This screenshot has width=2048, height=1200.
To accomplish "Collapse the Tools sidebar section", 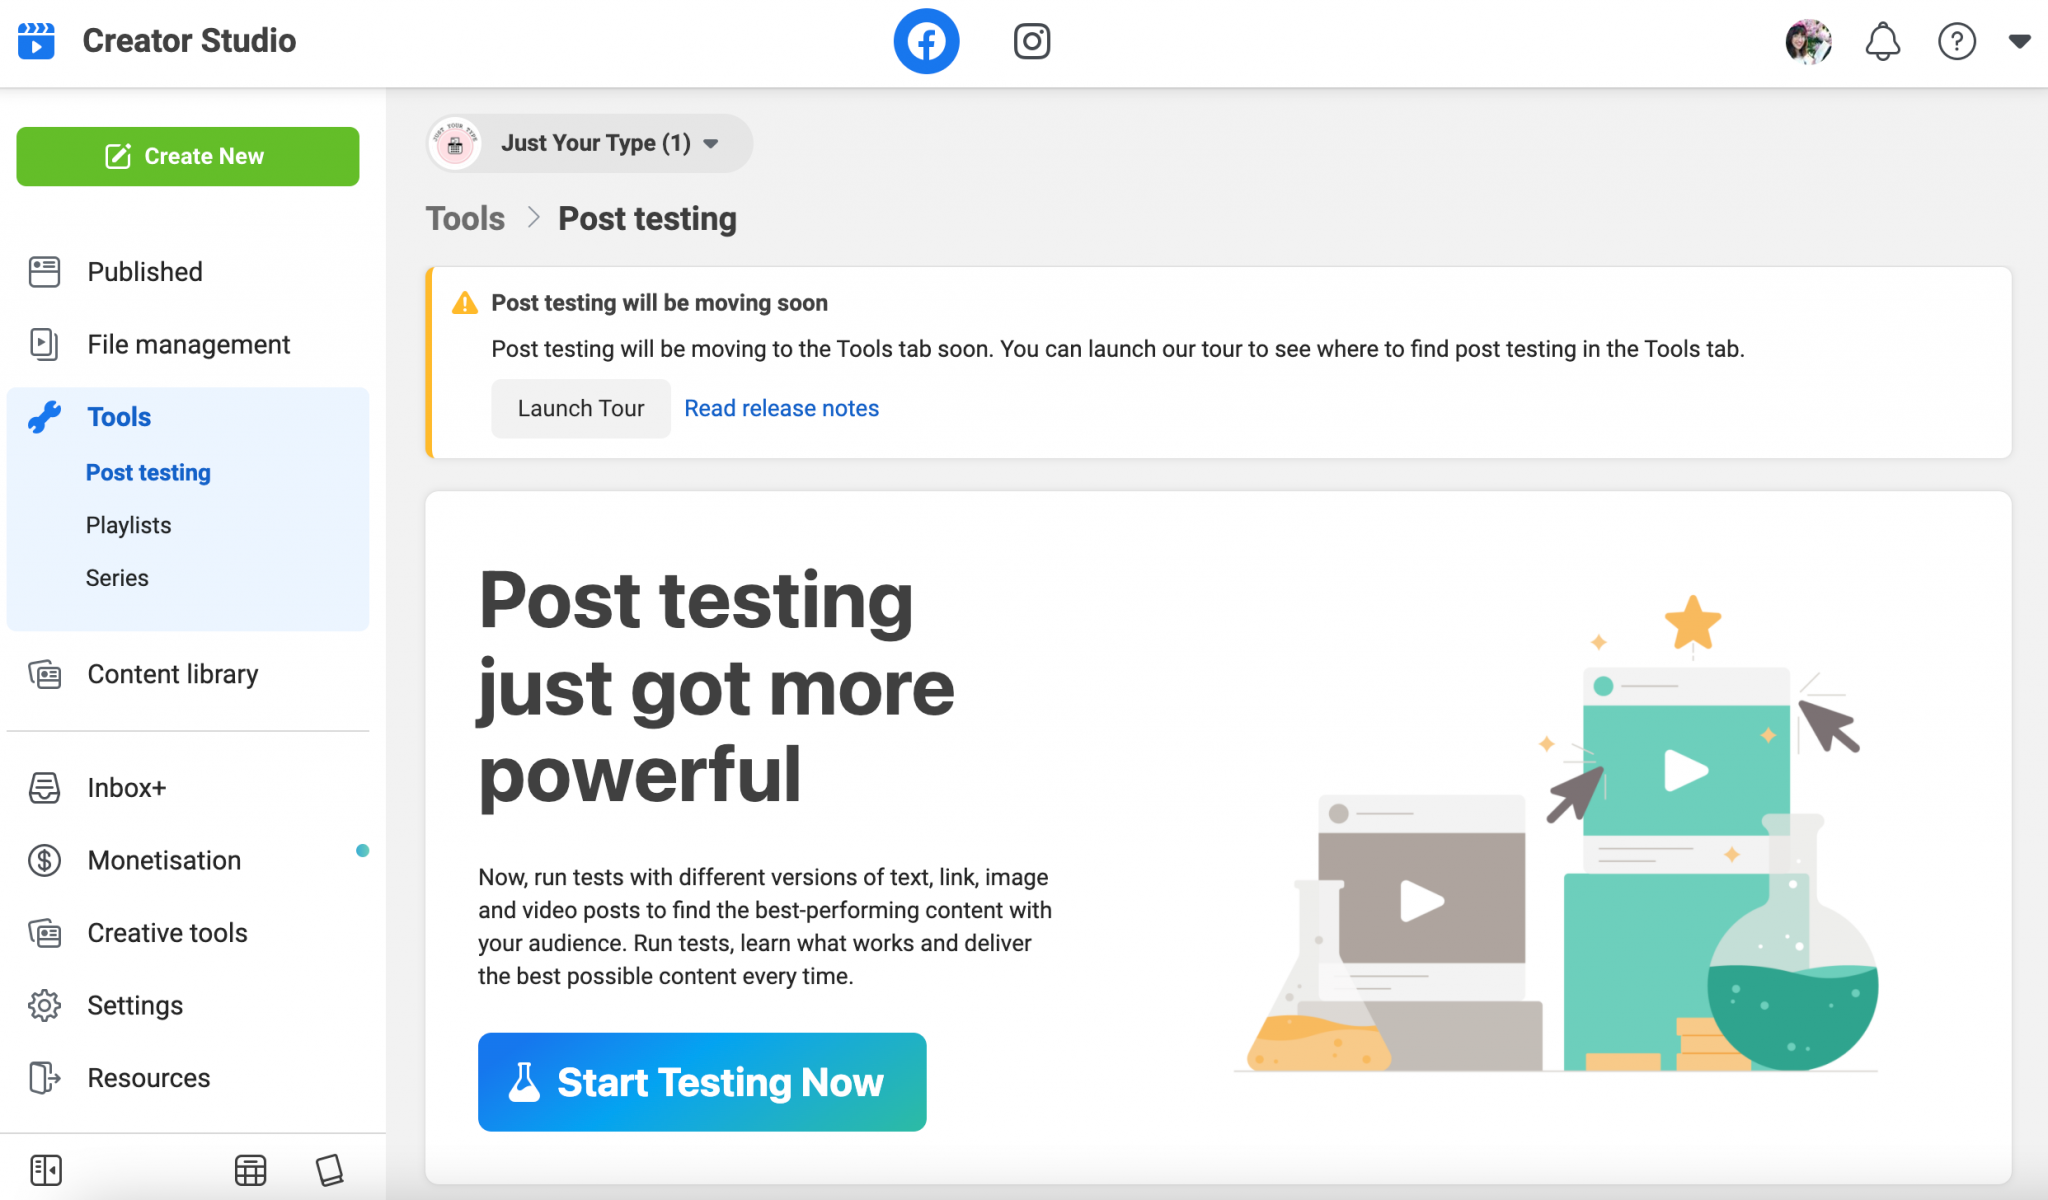I will click(x=119, y=417).
